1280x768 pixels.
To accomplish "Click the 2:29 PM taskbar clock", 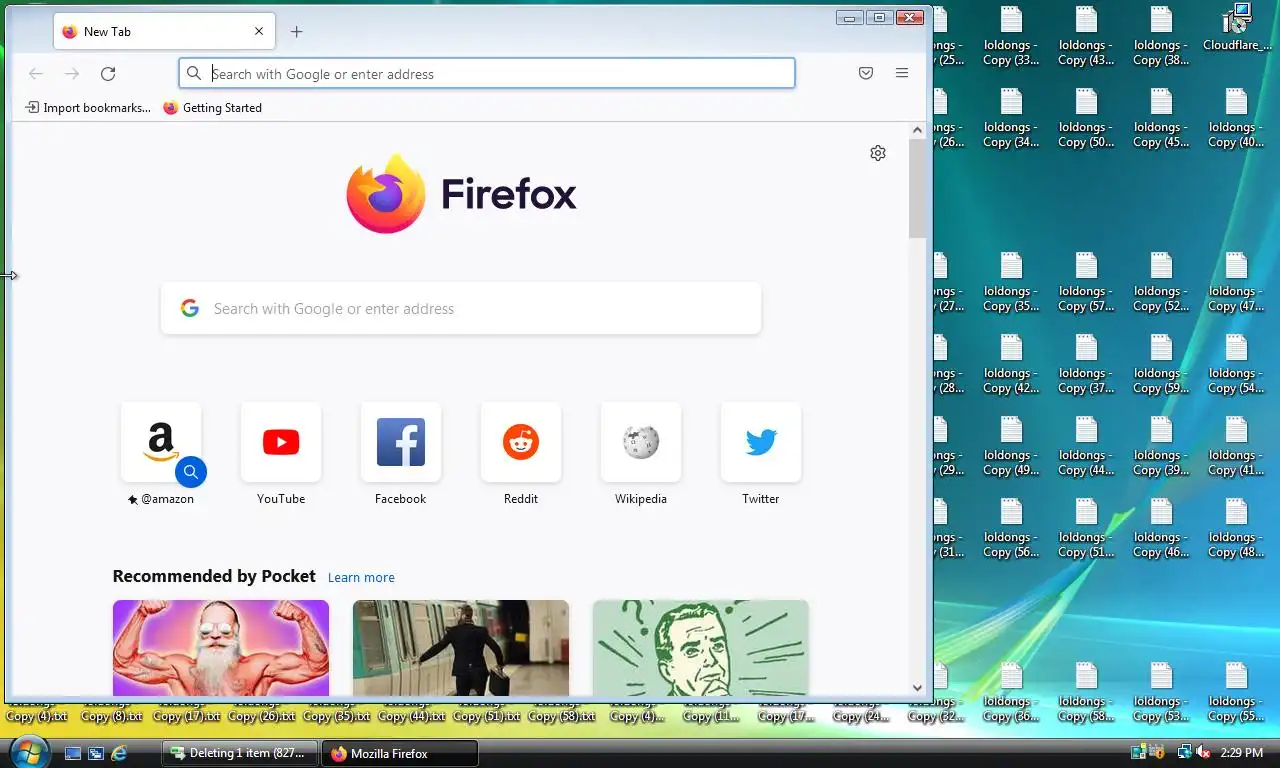I will 1243,753.
